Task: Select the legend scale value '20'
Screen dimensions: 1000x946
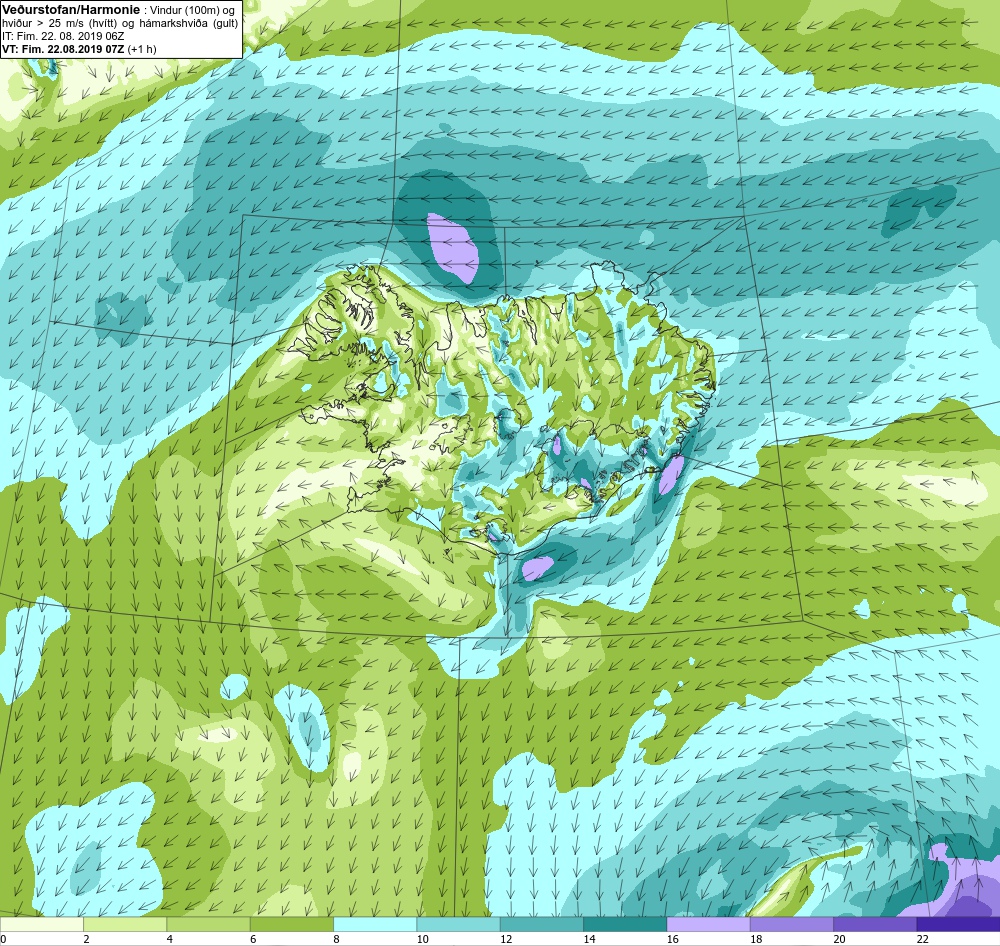Action: click(839, 939)
